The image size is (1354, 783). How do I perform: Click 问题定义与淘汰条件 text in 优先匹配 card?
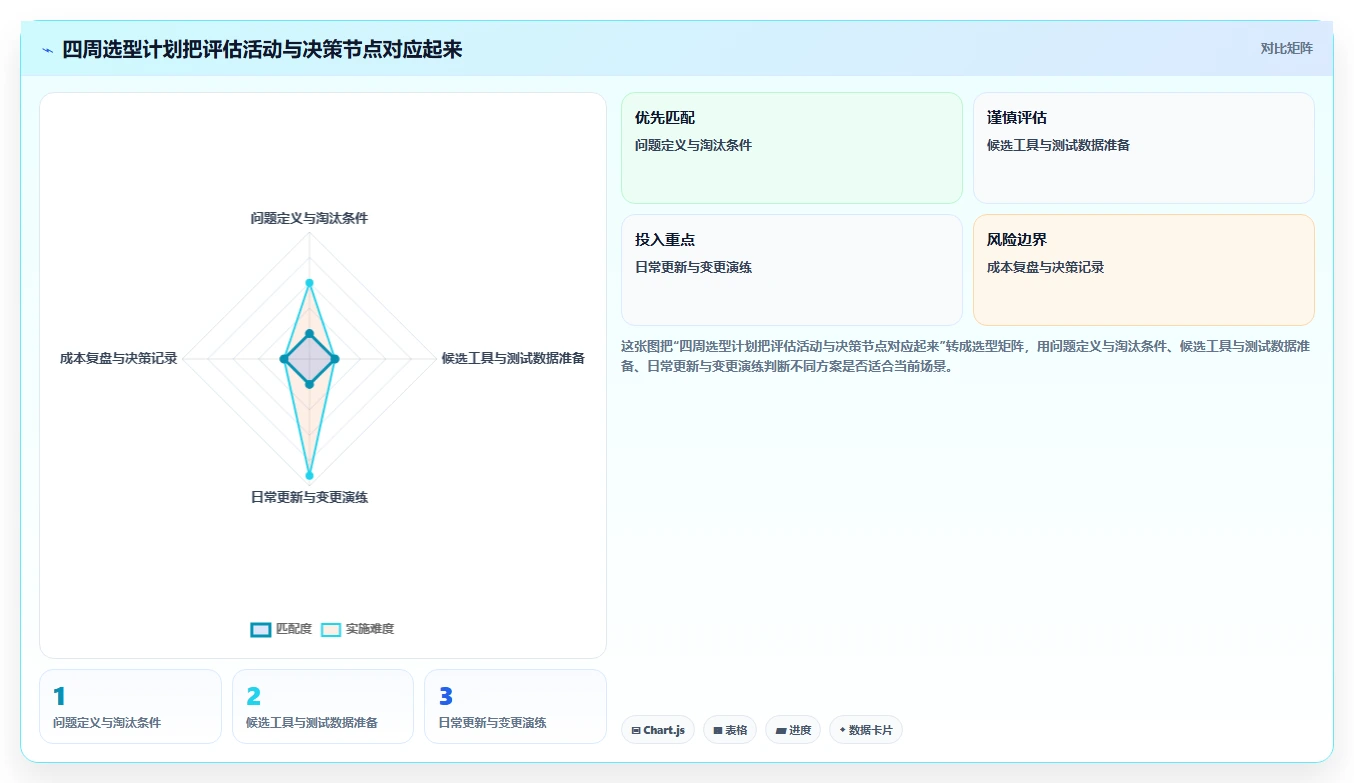(693, 145)
